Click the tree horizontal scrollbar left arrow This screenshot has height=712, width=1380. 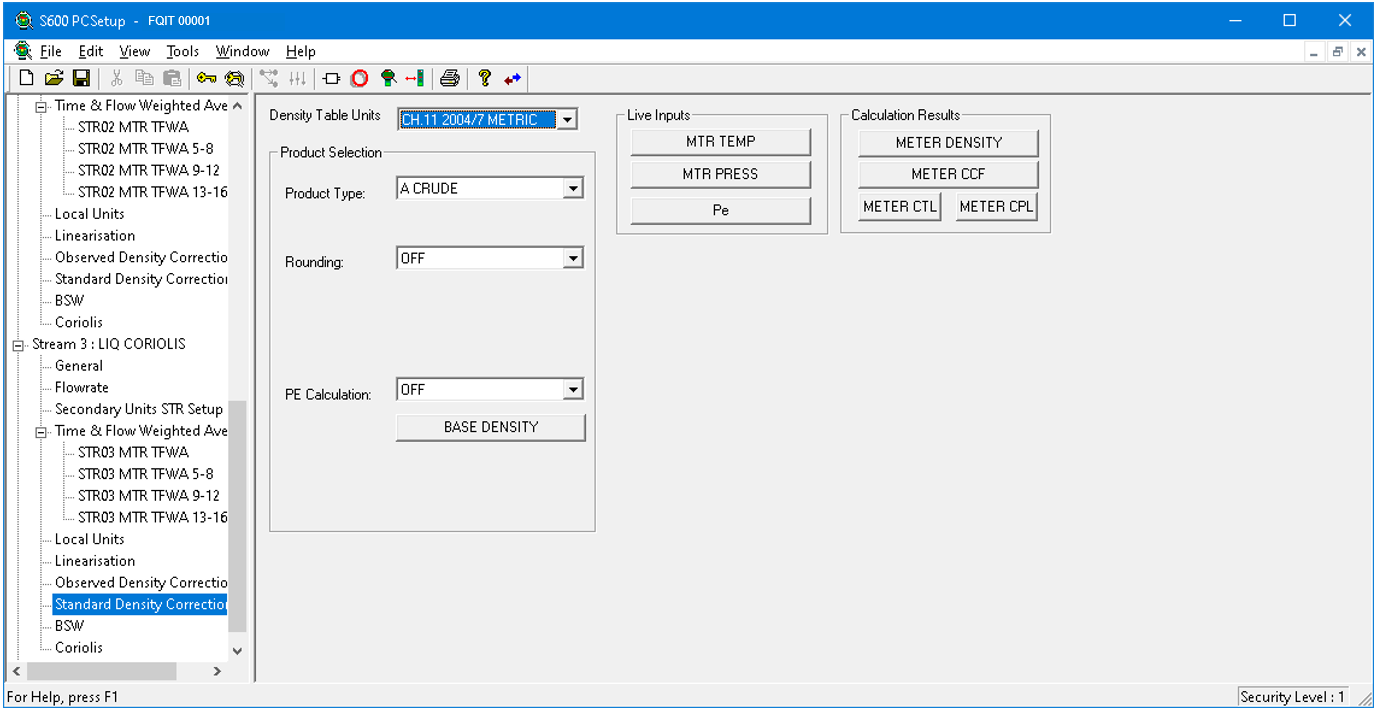coord(15,672)
